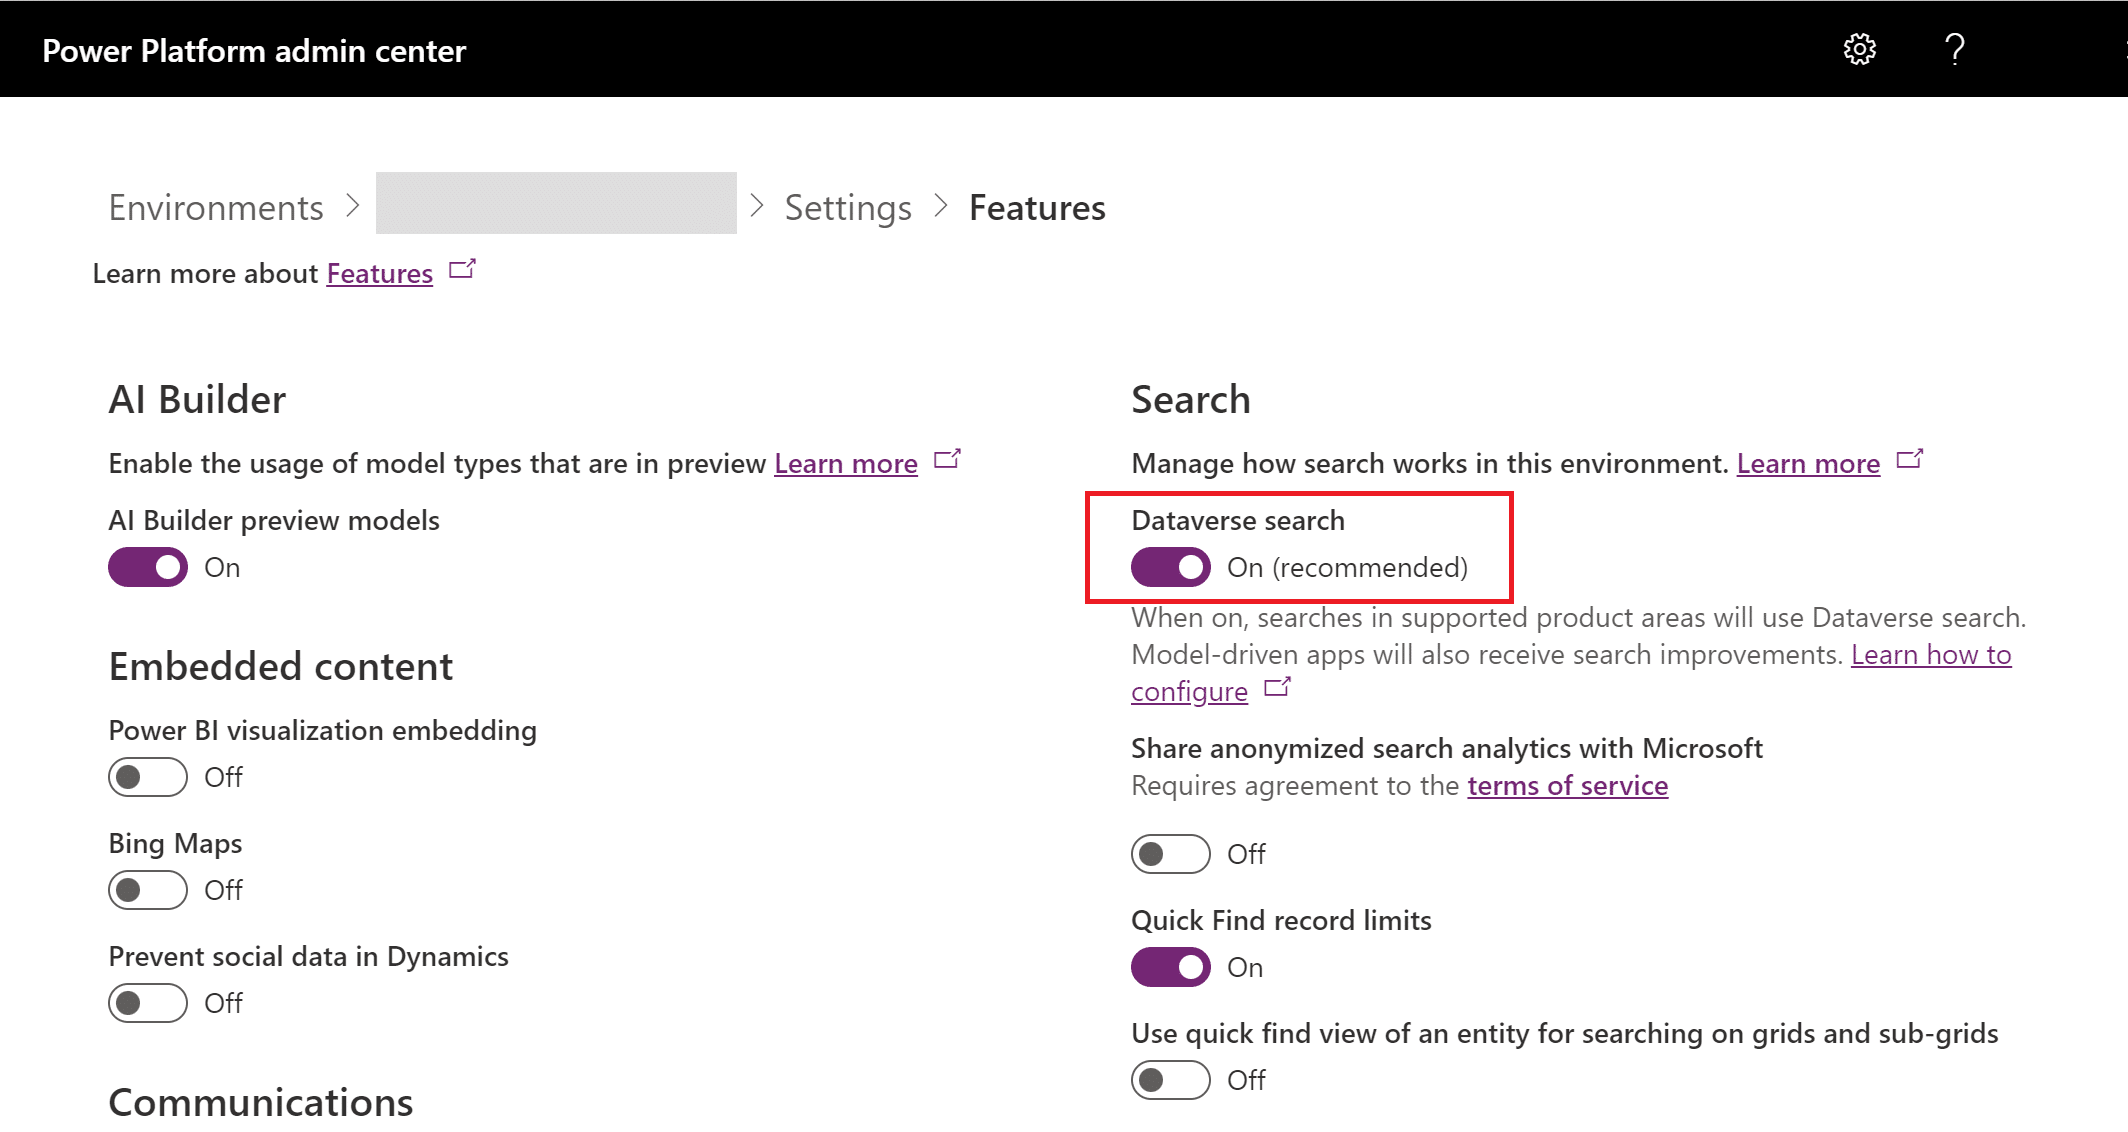The width and height of the screenshot is (2128, 1132).
Task: Click external link icon after configure link
Action: (1277, 688)
